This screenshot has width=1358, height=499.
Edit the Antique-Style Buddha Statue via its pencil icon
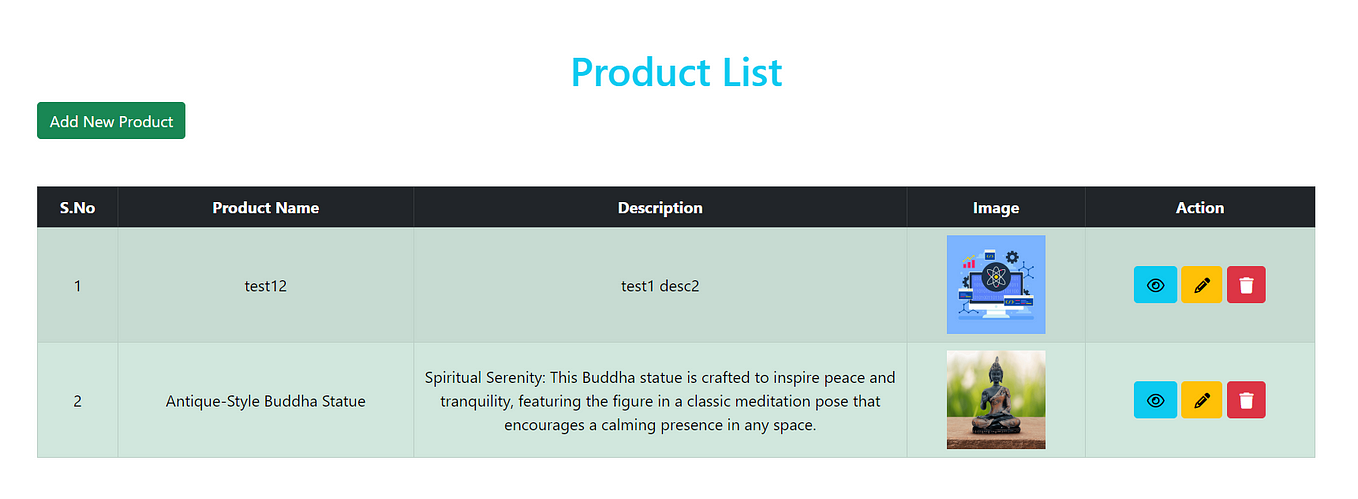click(x=1201, y=400)
